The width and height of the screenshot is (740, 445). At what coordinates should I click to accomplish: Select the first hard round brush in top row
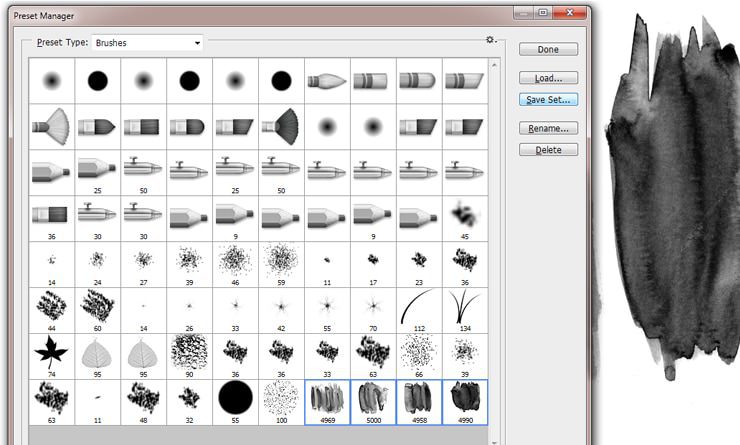click(x=97, y=81)
